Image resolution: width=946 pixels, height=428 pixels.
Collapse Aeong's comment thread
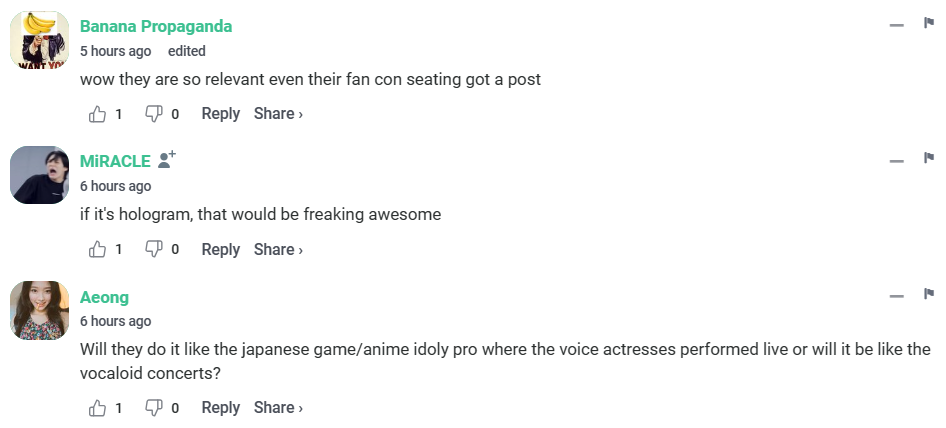point(897,297)
